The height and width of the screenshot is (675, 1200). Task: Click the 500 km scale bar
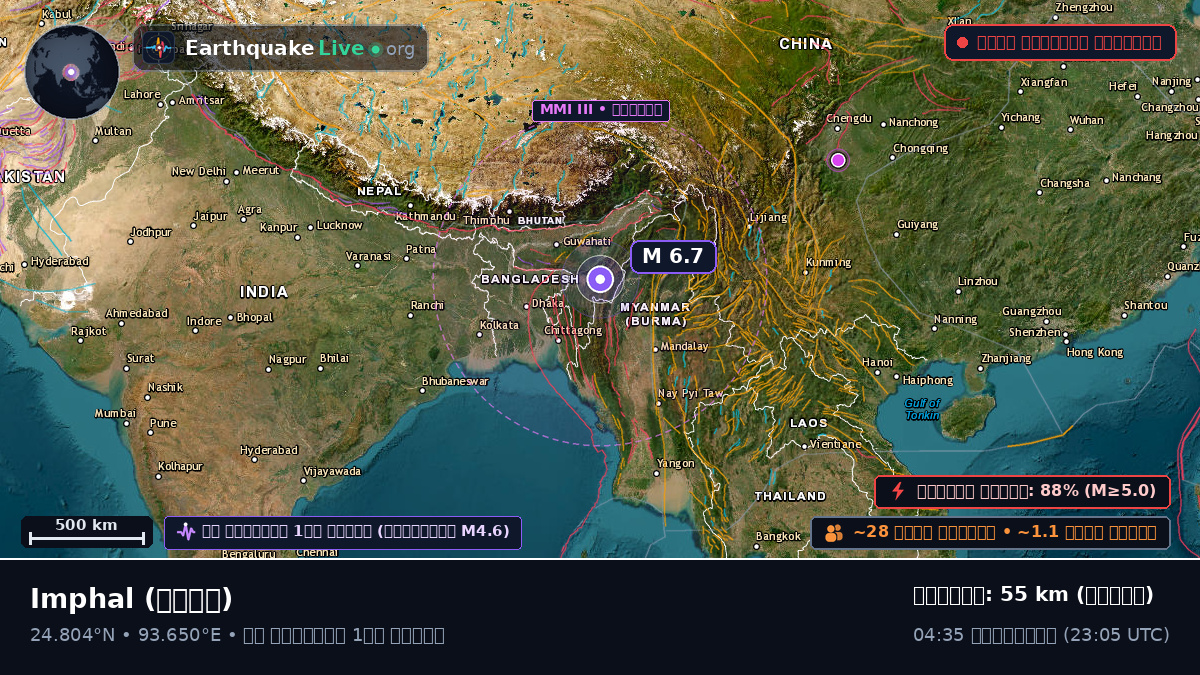86,532
